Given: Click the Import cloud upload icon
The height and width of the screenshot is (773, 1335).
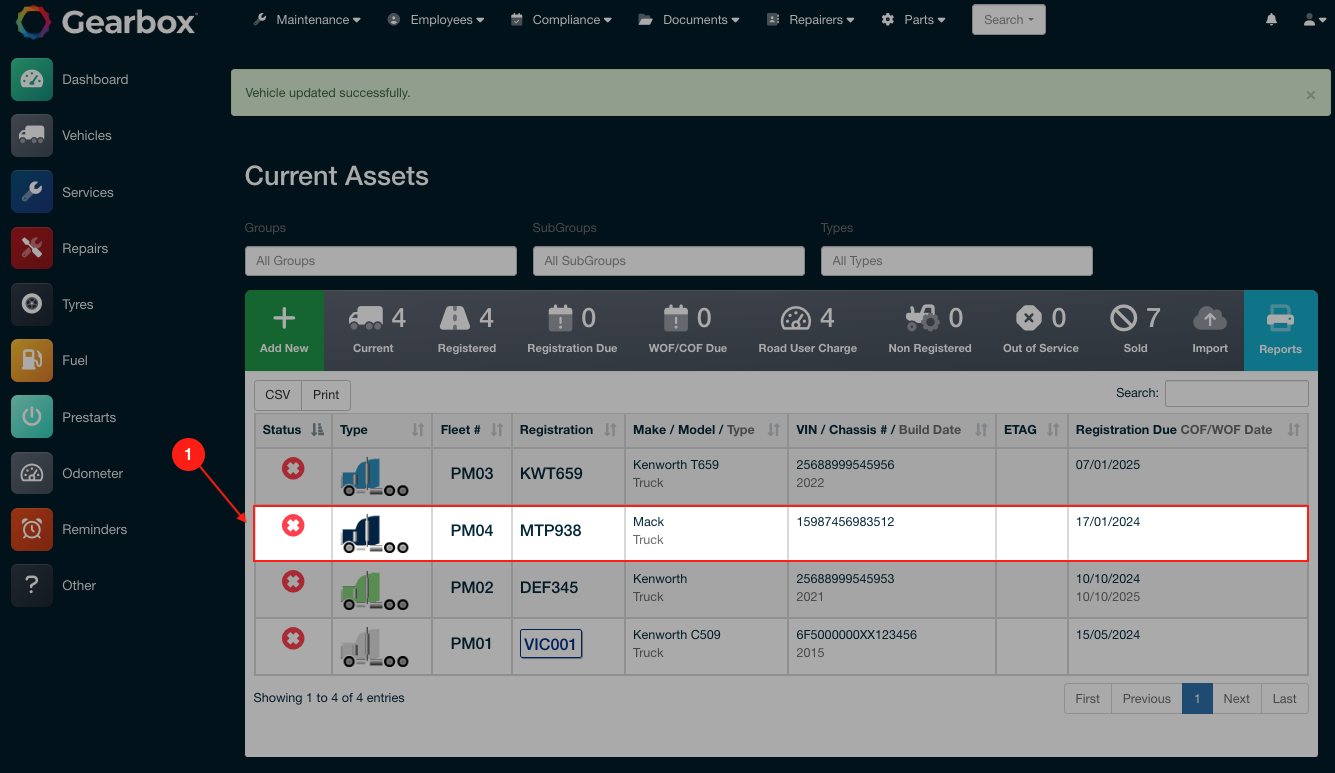Looking at the screenshot, I should point(1209,319).
